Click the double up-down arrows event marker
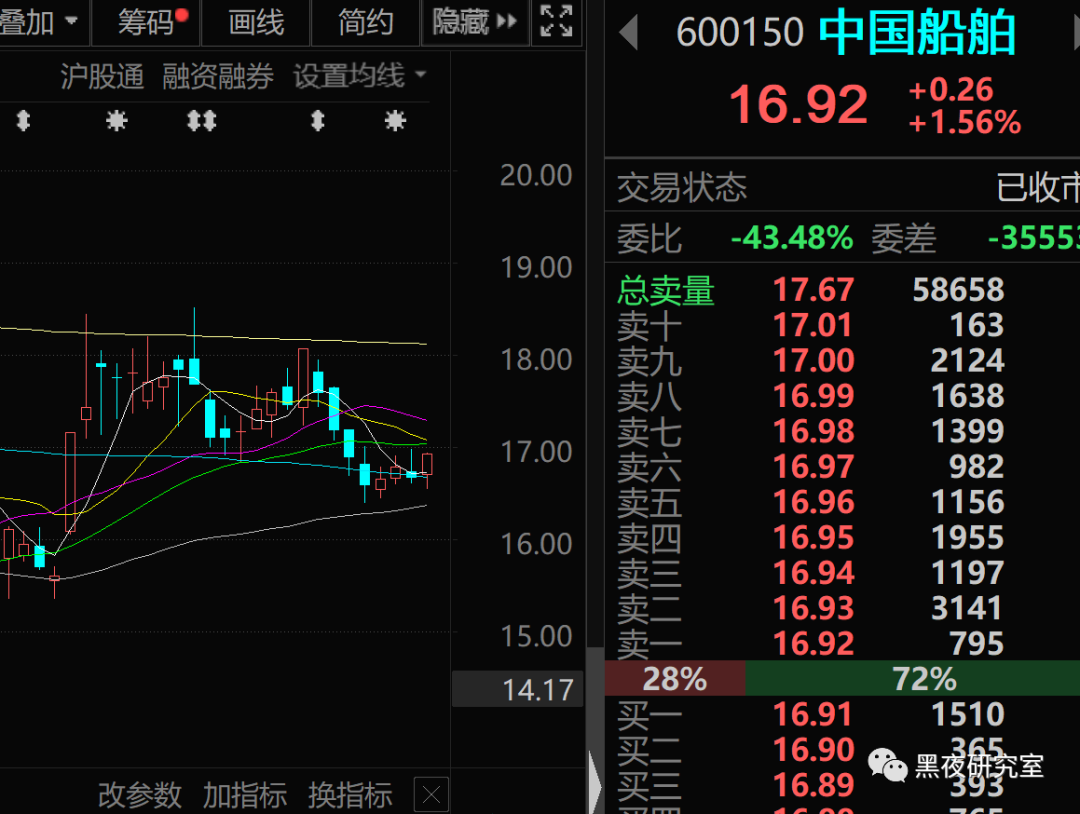Image resolution: width=1080 pixels, height=814 pixels. point(202,121)
